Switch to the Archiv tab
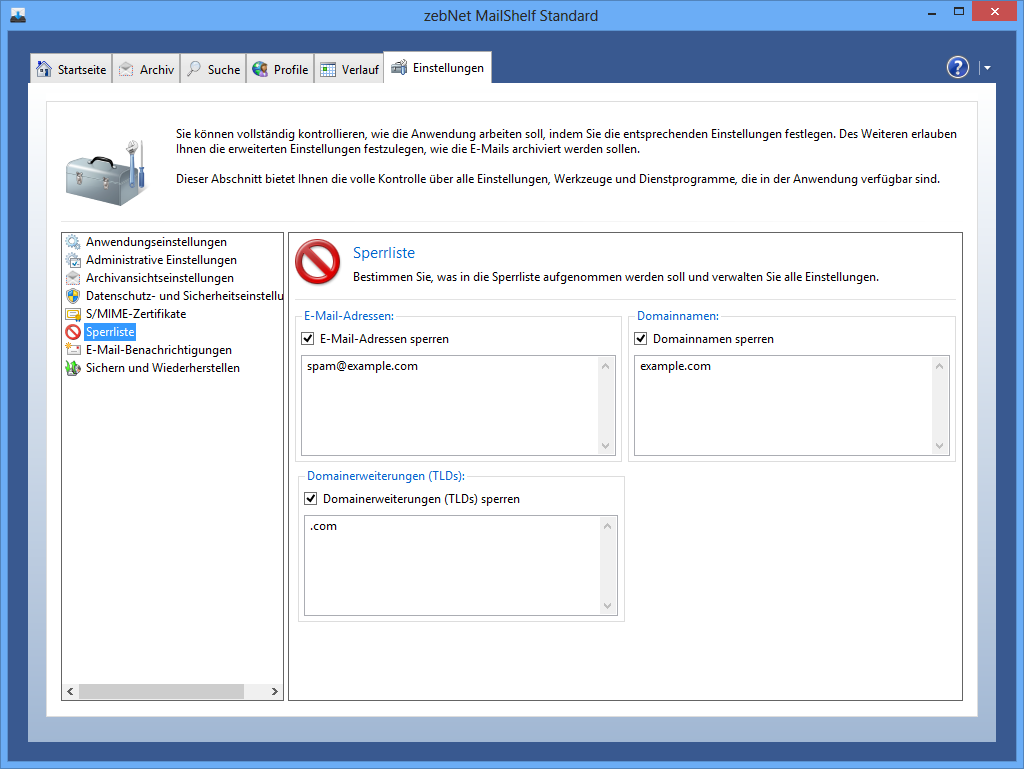Viewport: 1024px width, 769px height. [146, 69]
